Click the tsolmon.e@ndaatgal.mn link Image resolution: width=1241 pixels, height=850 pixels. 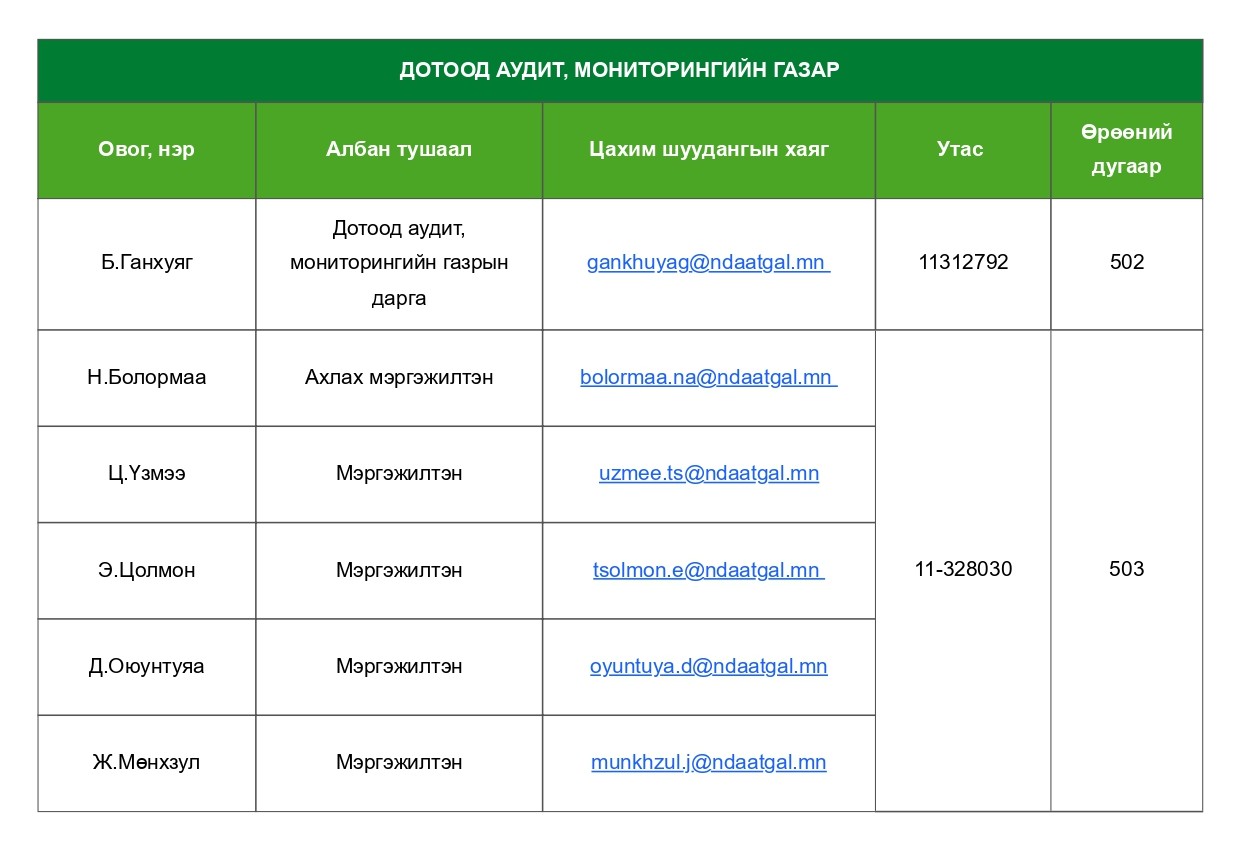[707, 570]
